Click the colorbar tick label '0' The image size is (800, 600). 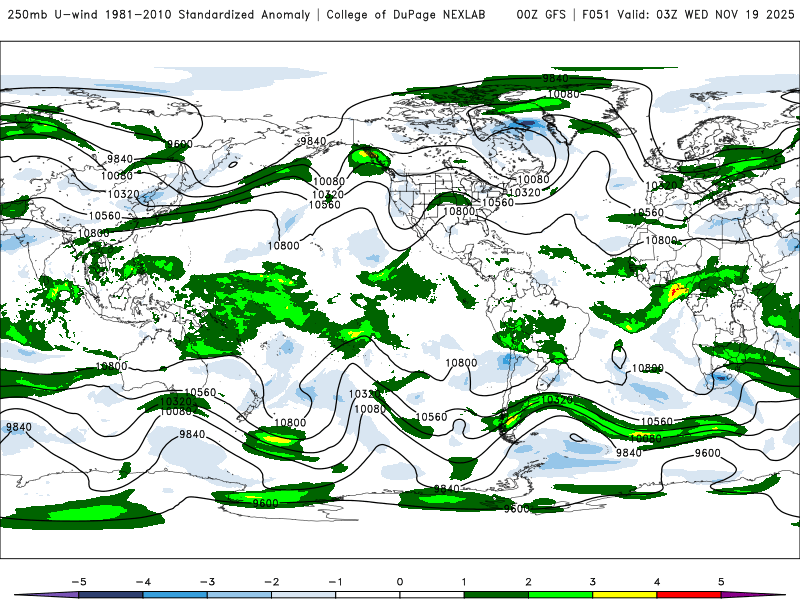tap(400, 582)
